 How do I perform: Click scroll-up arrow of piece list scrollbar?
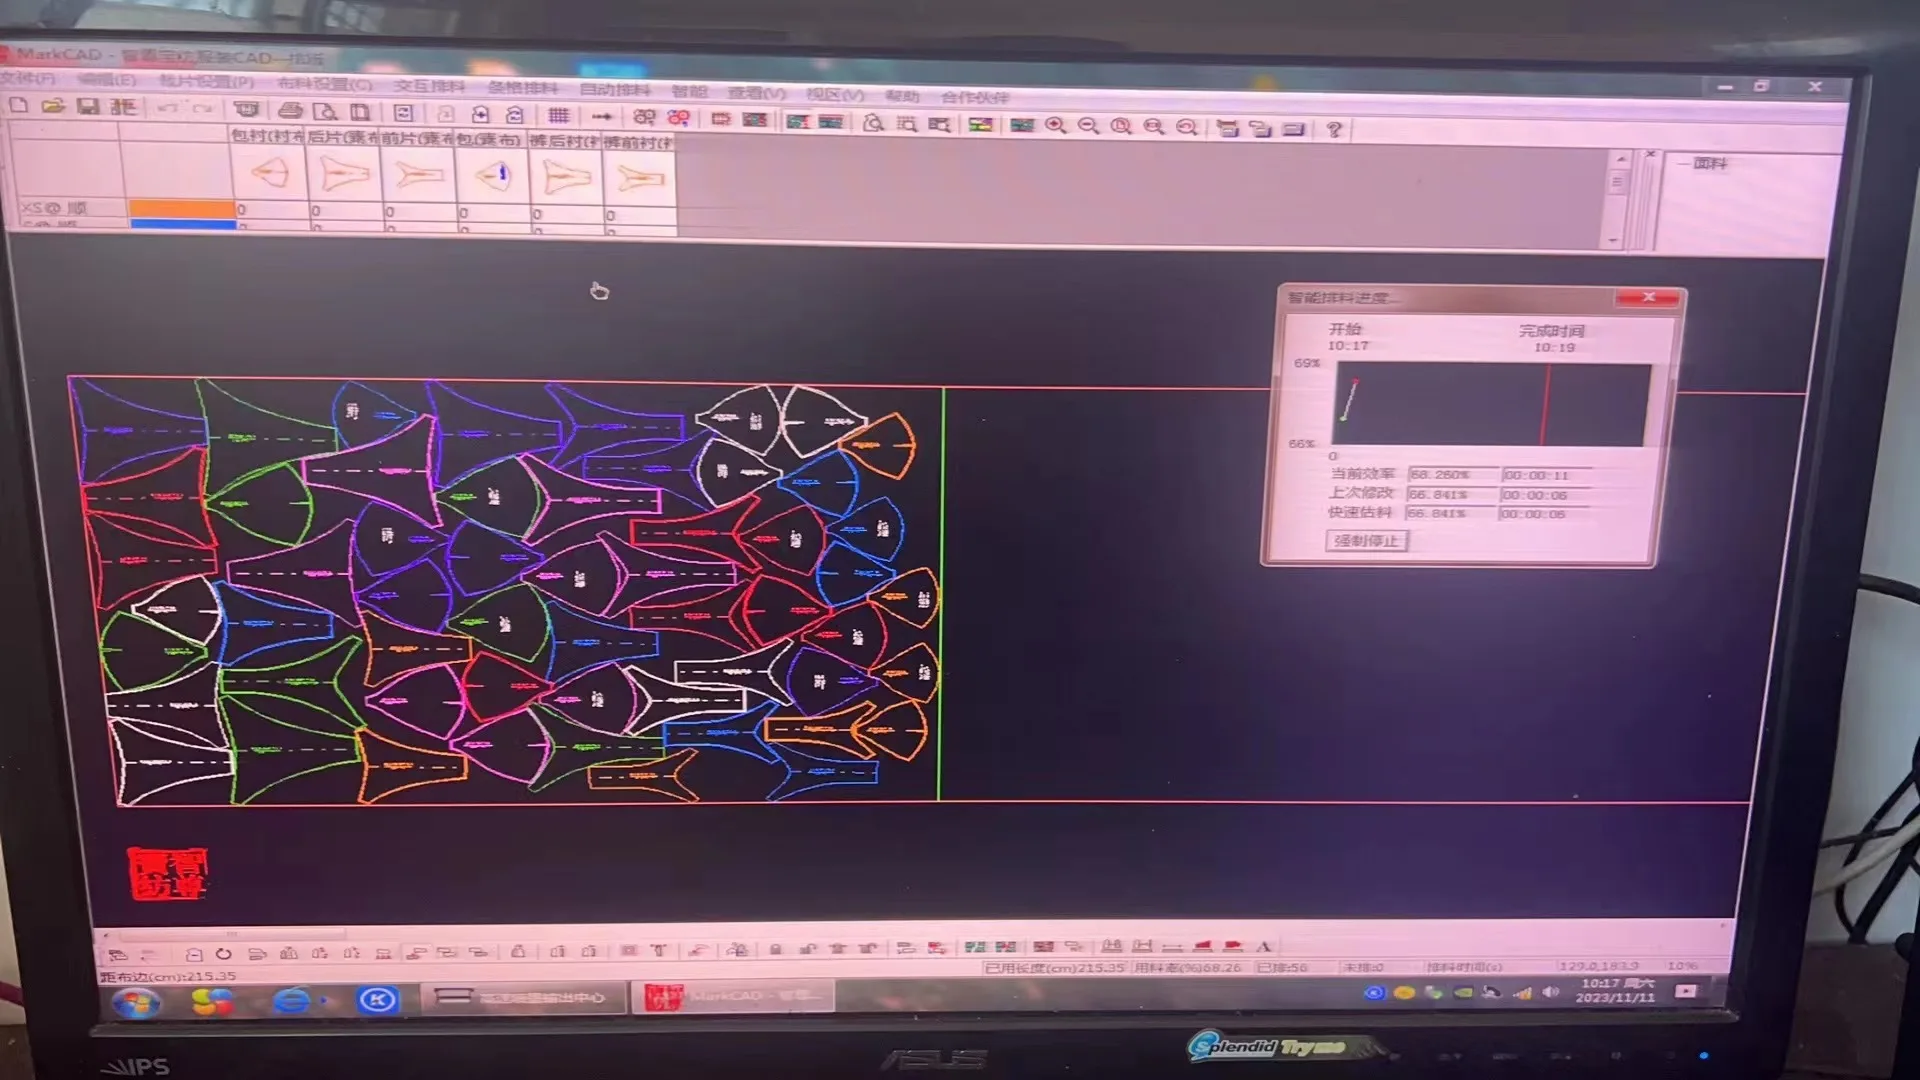click(1620, 160)
